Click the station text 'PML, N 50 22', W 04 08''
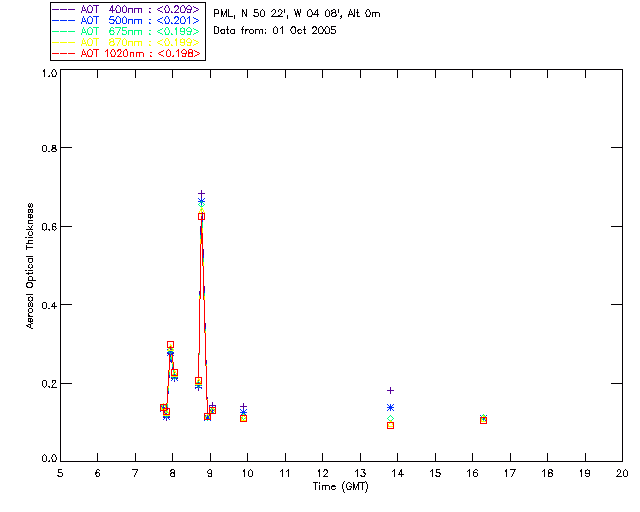This screenshot has width=640, height=512. click(x=278, y=14)
